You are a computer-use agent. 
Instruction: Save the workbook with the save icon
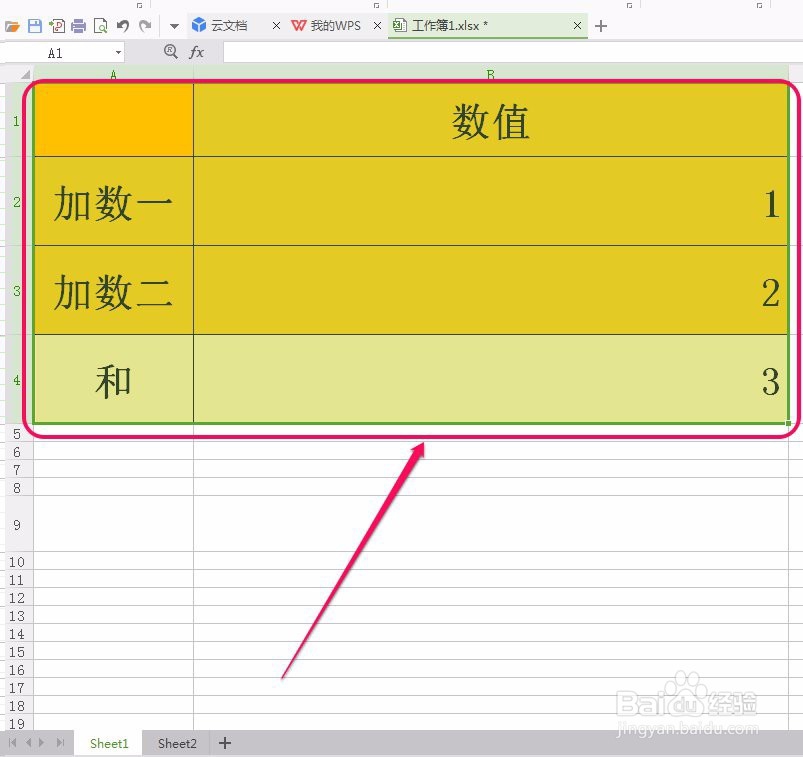click(34, 25)
